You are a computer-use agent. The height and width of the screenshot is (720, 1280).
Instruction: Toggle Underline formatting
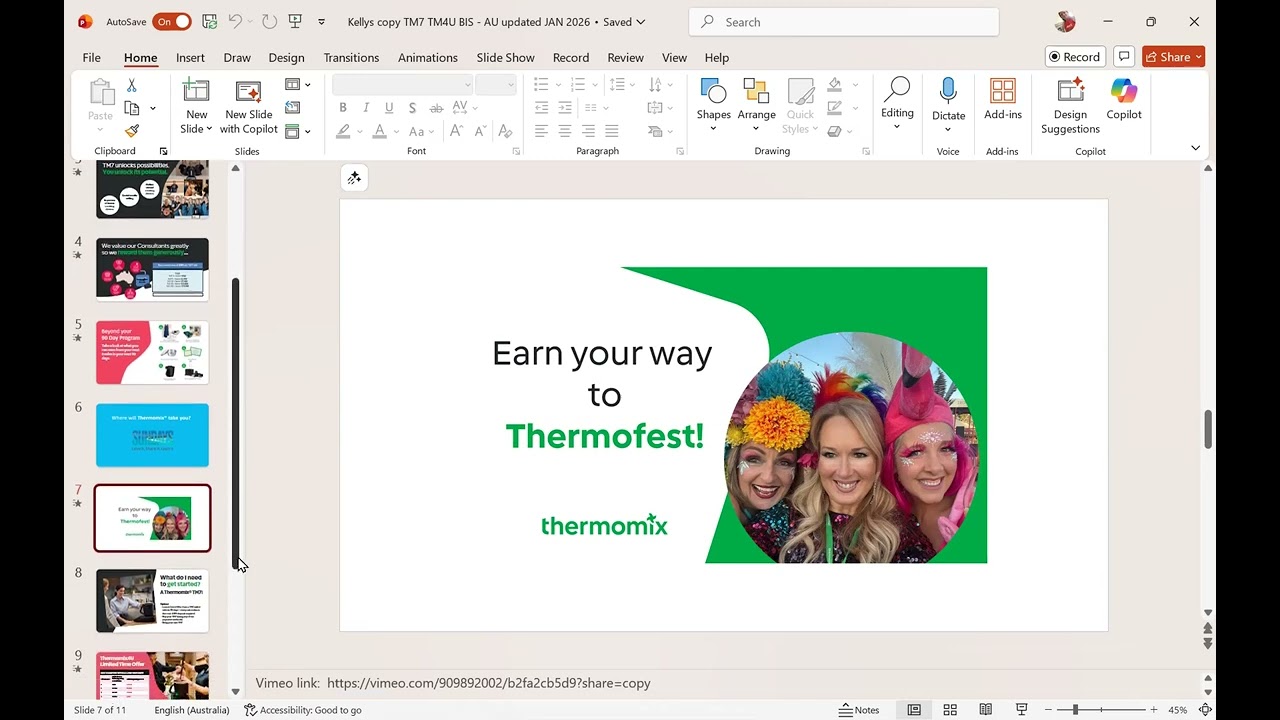389,108
